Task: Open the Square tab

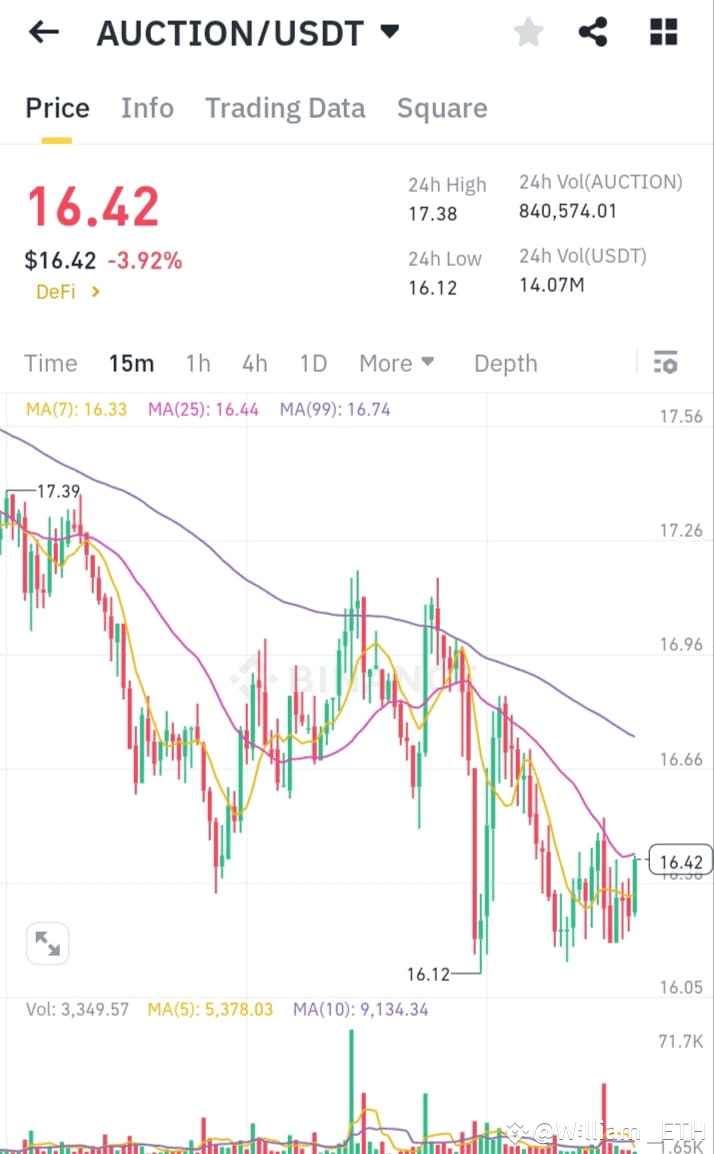Action: click(x=442, y=107)
